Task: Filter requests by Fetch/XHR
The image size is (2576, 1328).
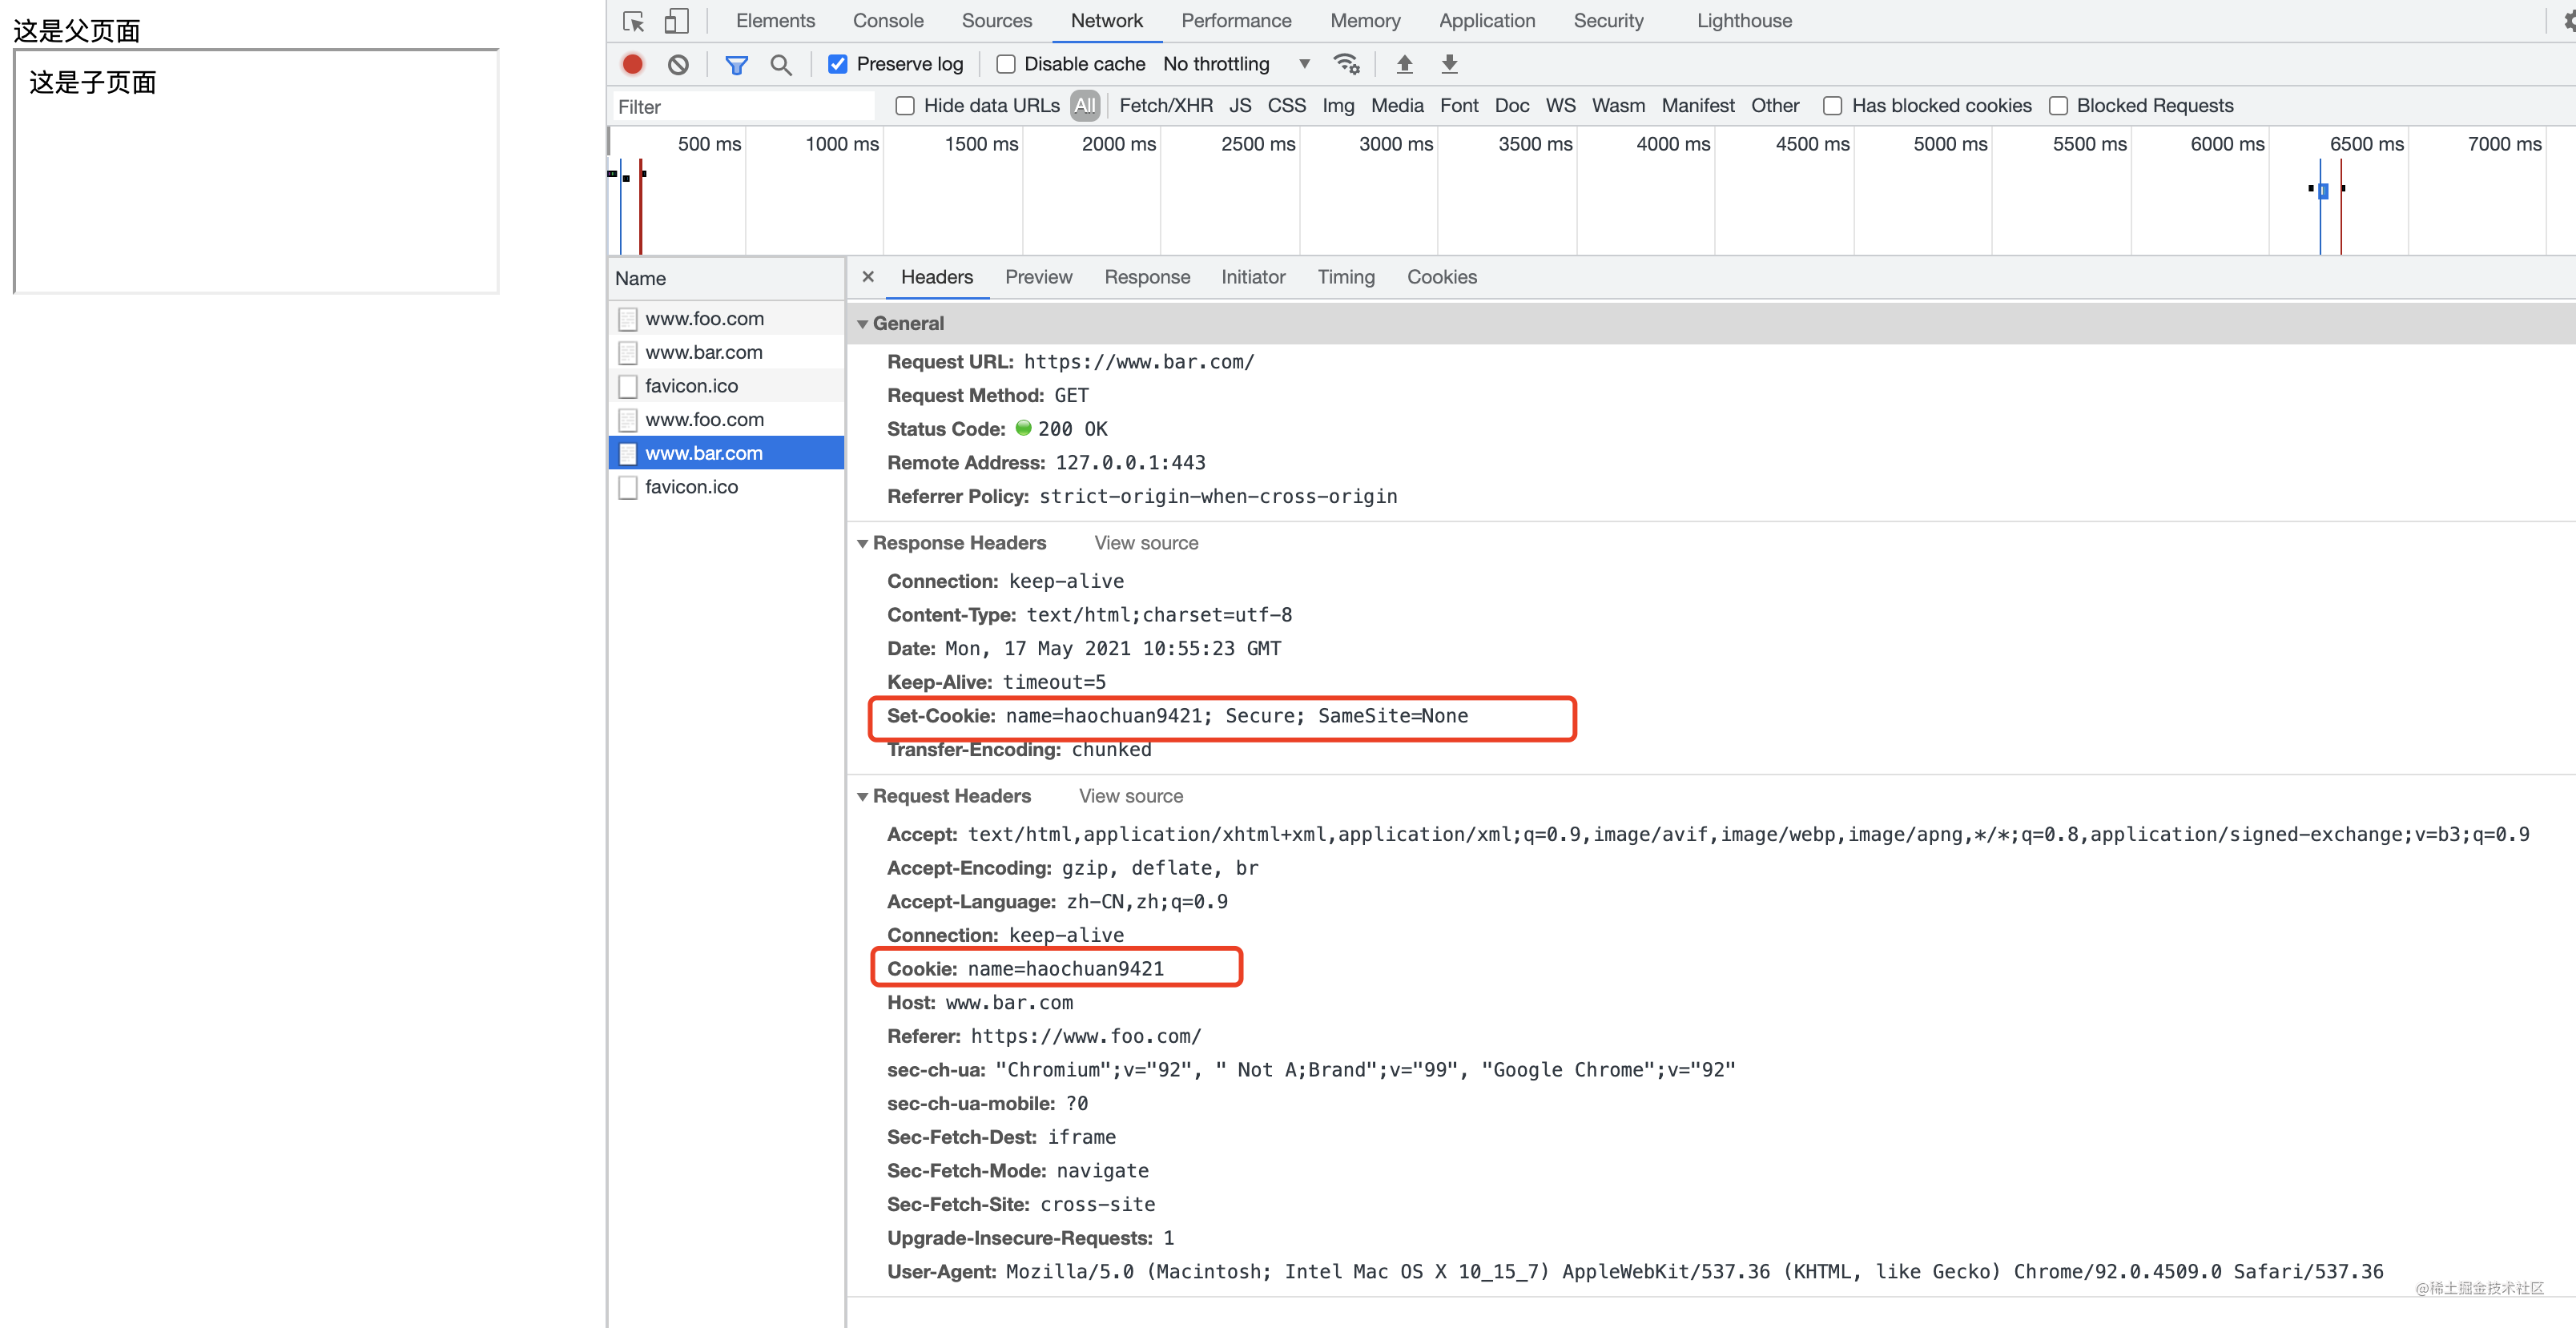Action: [x=1165, y=106]
